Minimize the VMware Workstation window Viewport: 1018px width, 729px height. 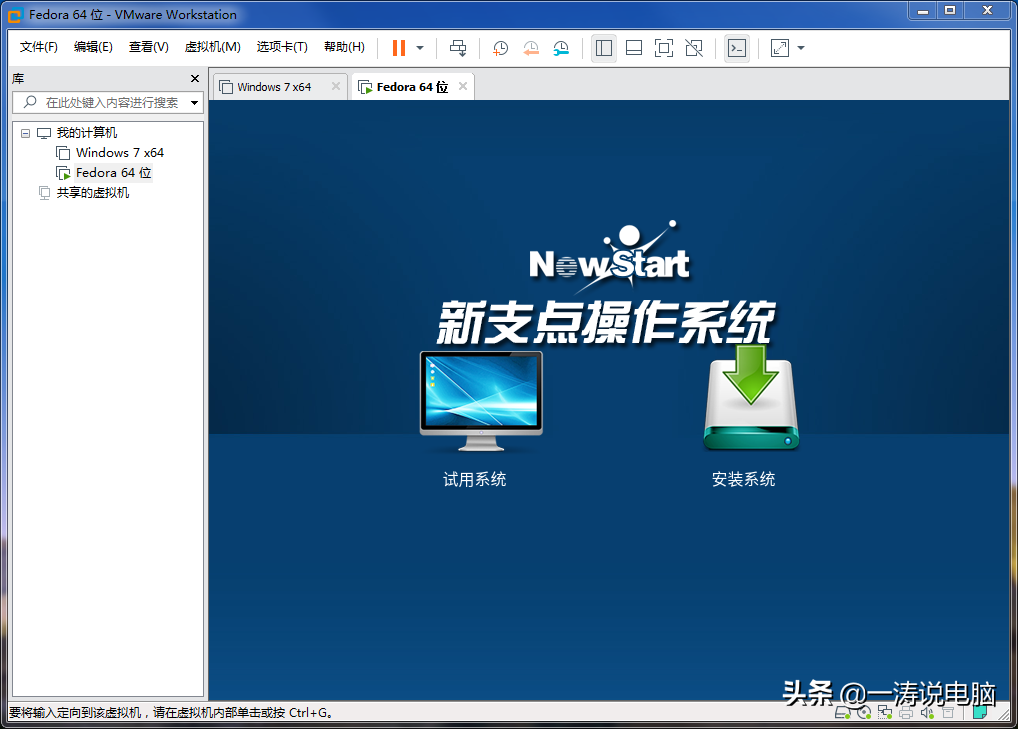pyautogui.click(x=923, y=10)
